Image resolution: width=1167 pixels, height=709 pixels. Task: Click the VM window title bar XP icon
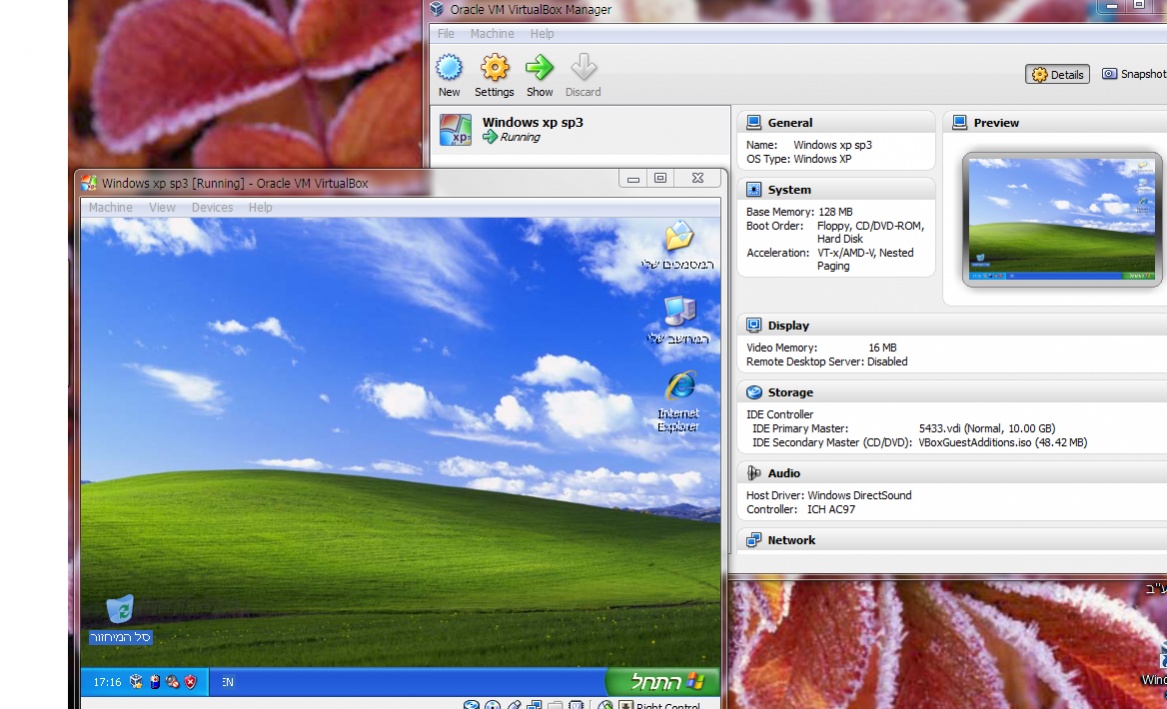89,182
